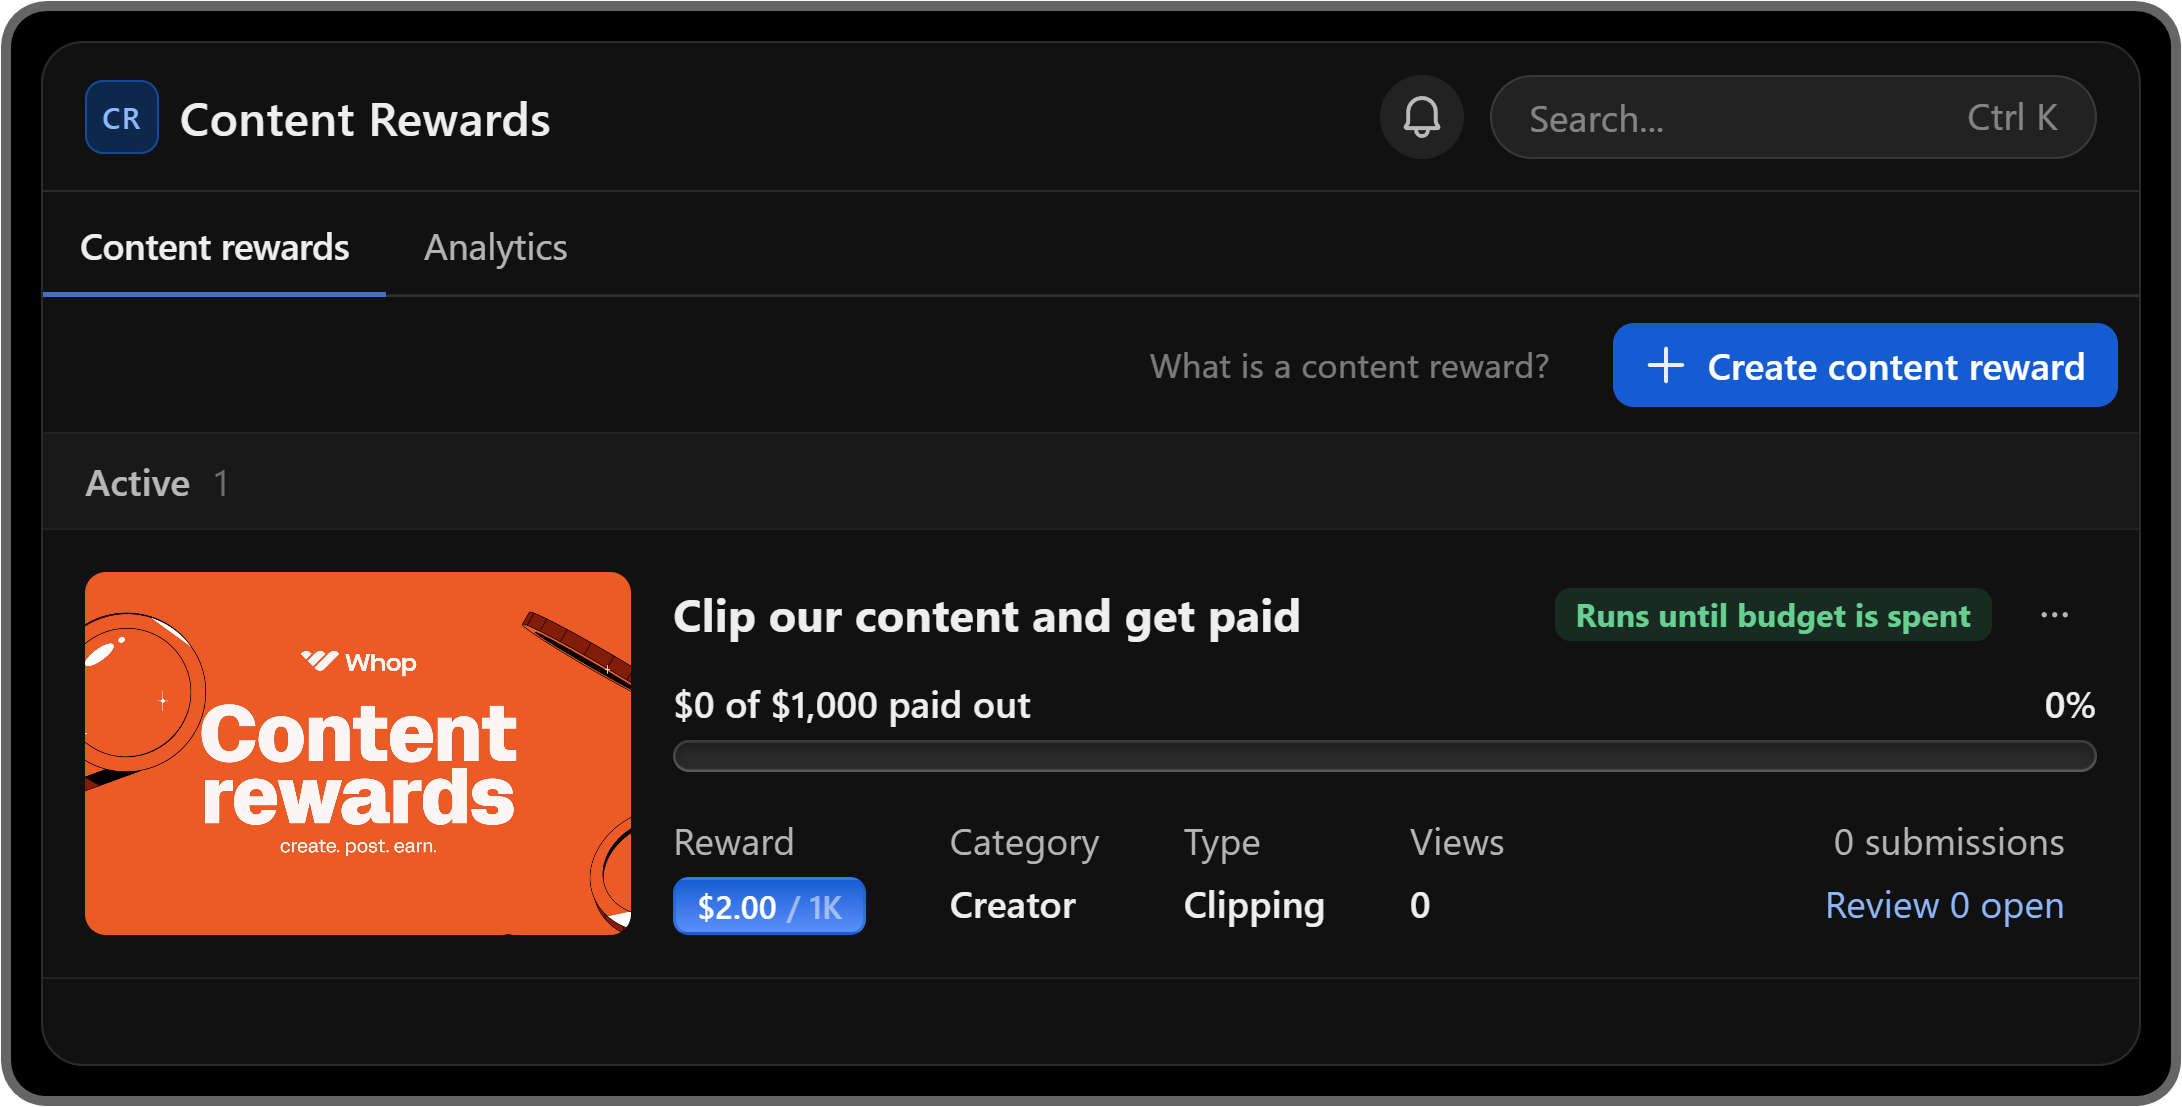Screen dimensions: 2182x1107
Task: Open the Content rewards campaign thumbnail
Action: (x=358, y=753)
